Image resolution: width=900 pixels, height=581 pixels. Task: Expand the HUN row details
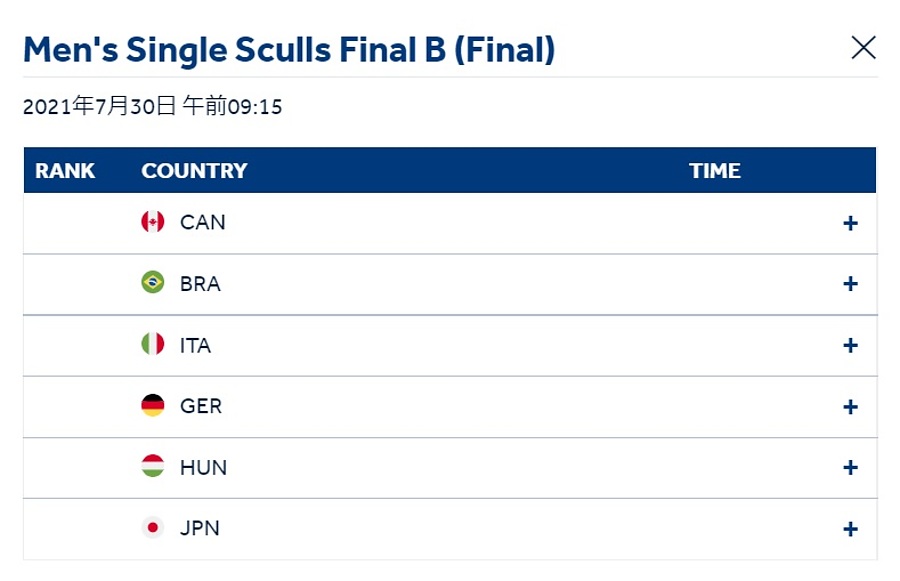coord(850,467)
